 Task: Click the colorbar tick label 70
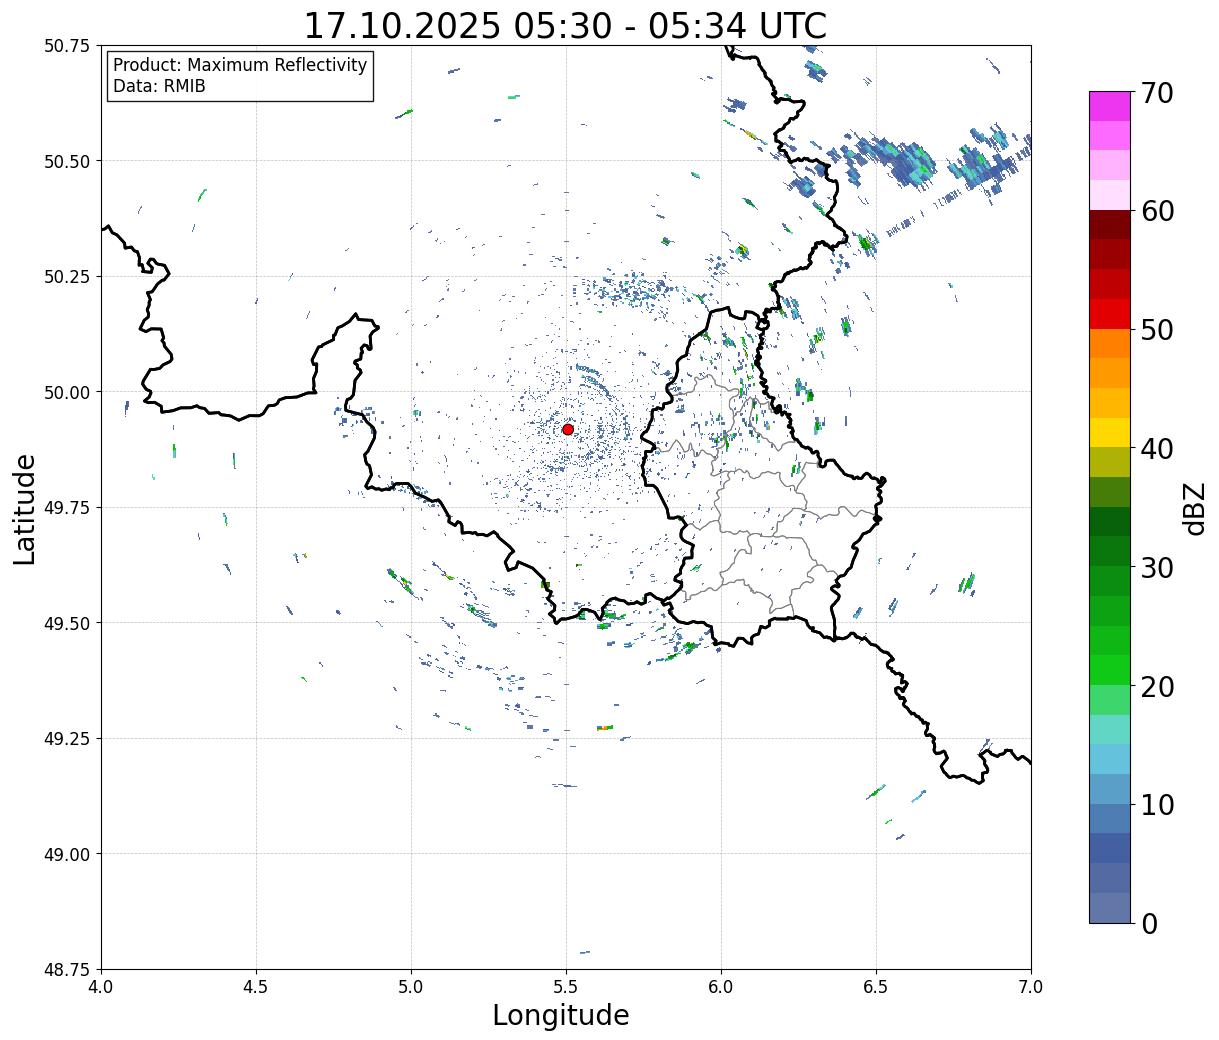coord(1156,93)
